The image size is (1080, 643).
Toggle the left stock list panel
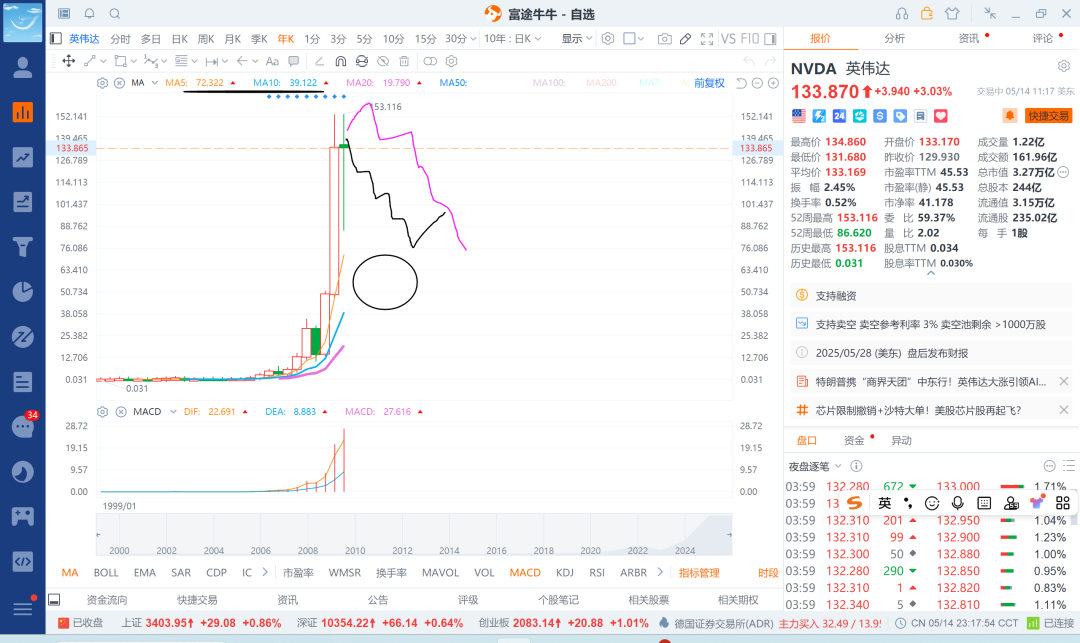[56, 39]
